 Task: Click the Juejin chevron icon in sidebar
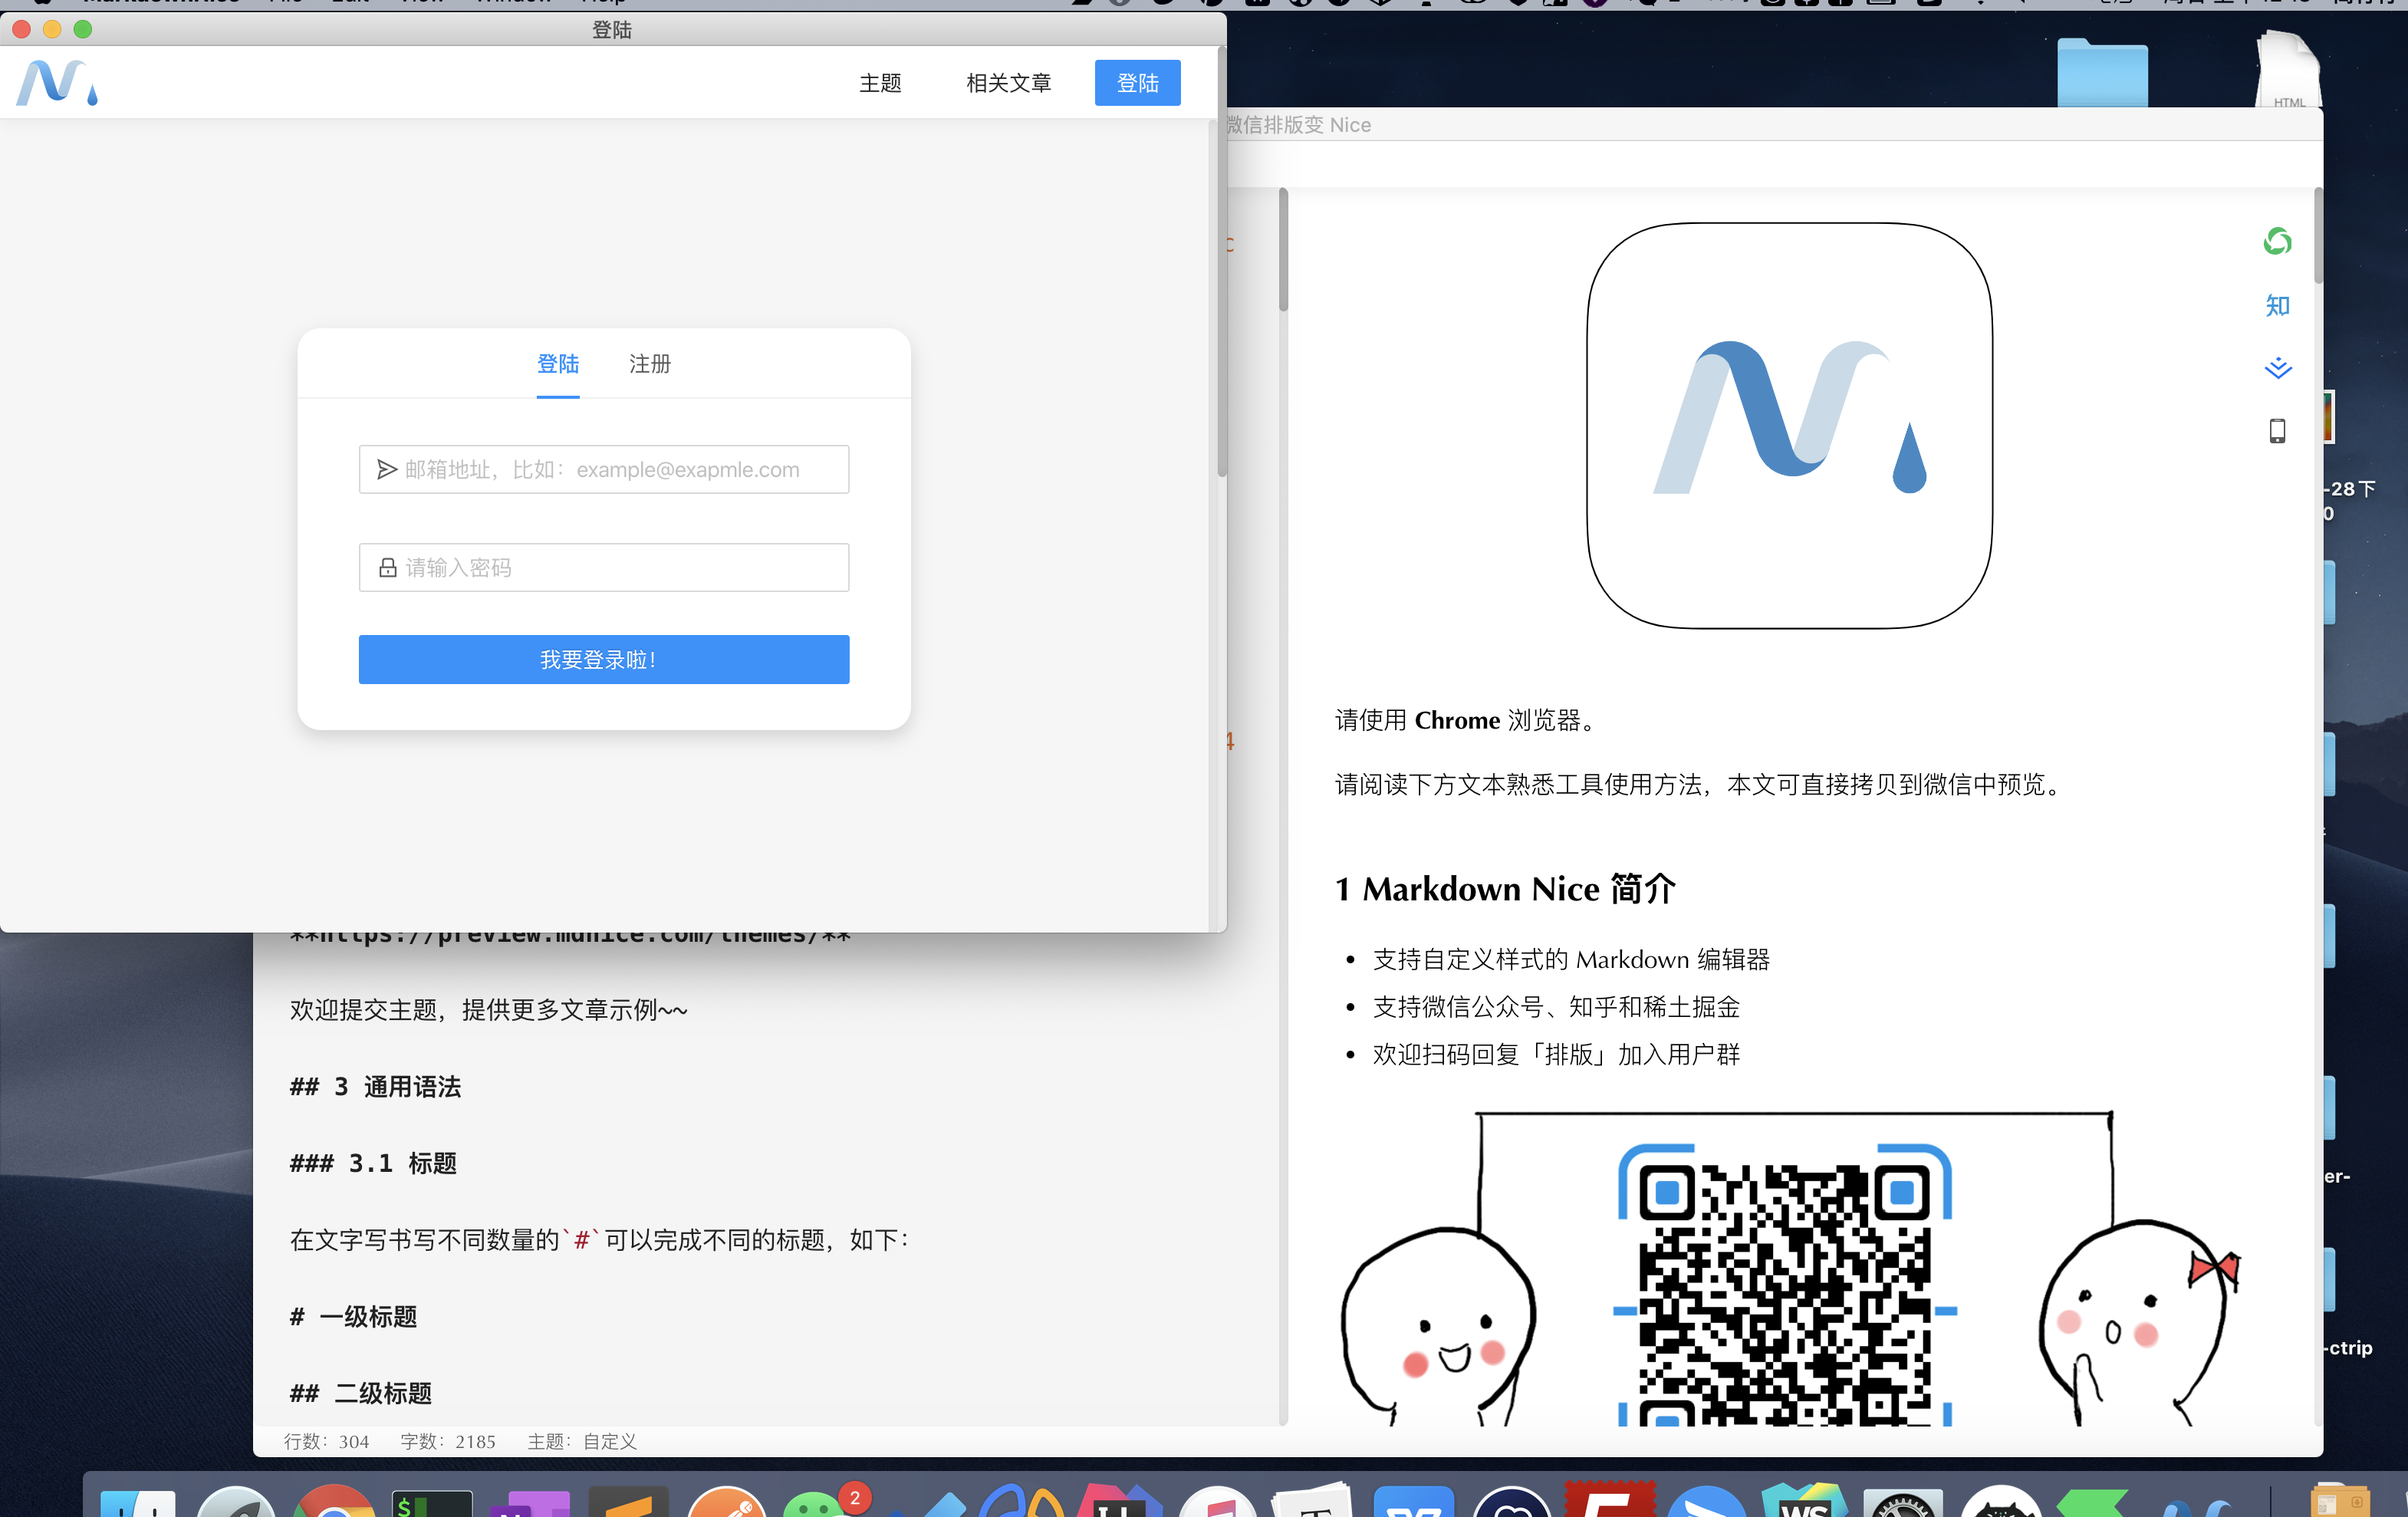coord(2279,367)
